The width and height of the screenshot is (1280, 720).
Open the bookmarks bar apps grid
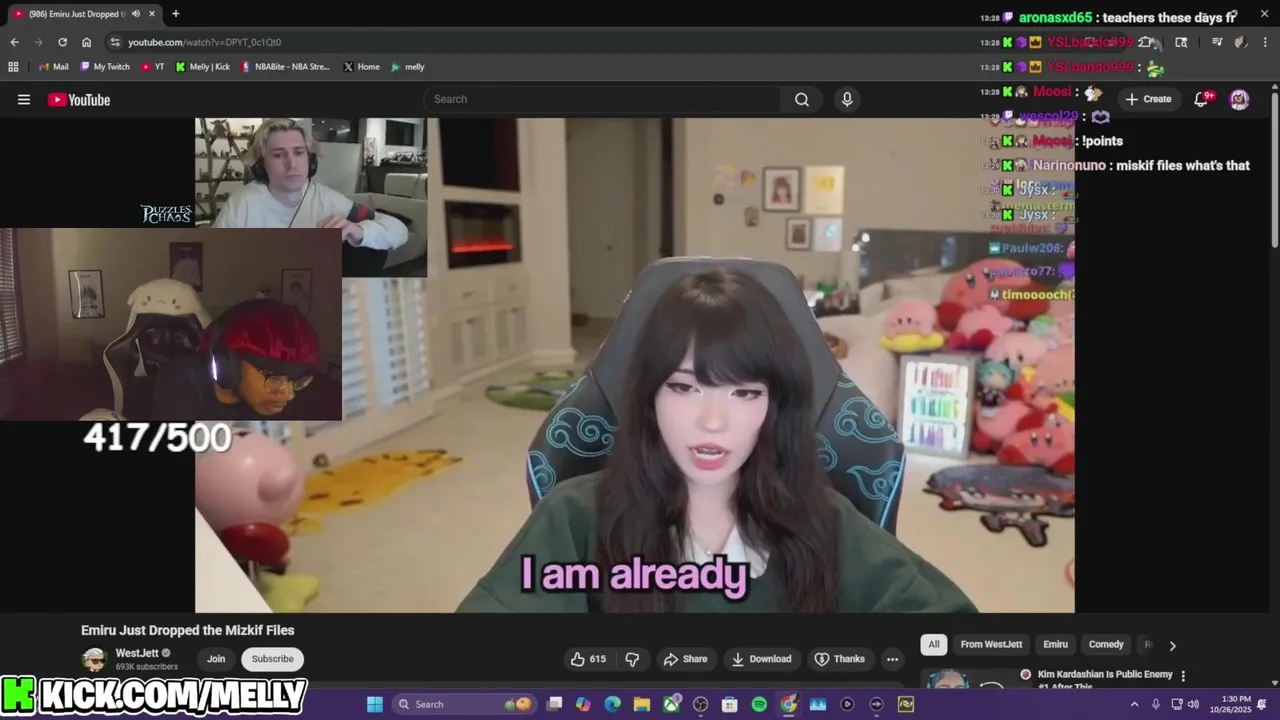(13, 67)
